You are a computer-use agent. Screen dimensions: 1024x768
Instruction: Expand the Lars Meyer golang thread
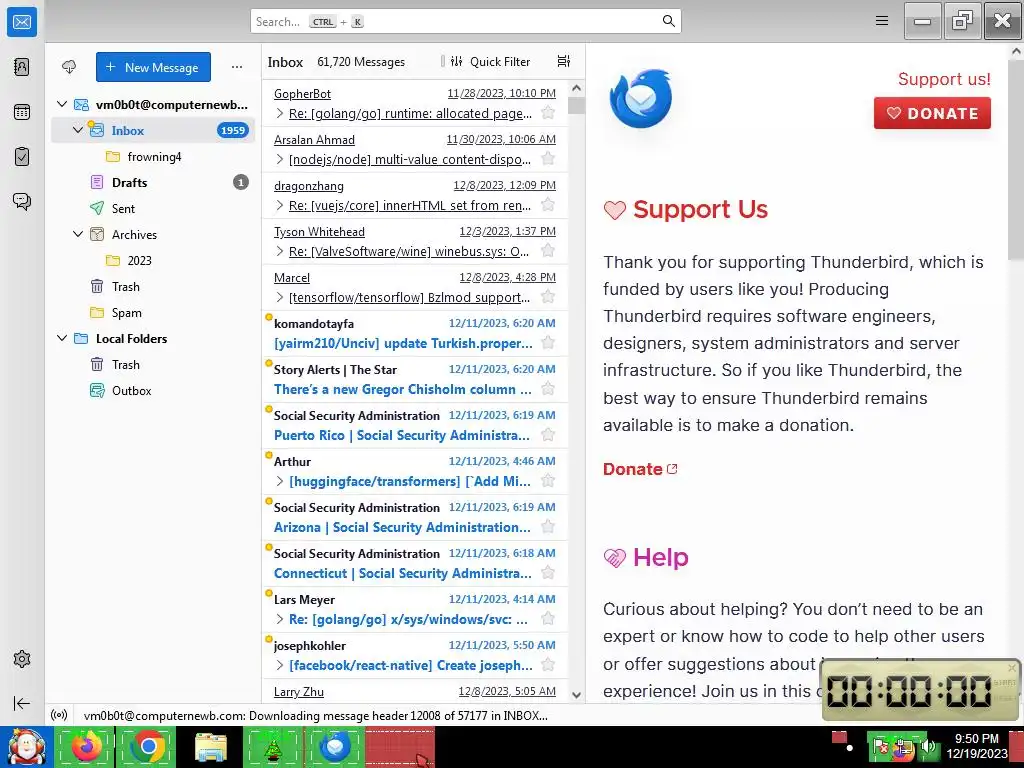click(280, 619)
